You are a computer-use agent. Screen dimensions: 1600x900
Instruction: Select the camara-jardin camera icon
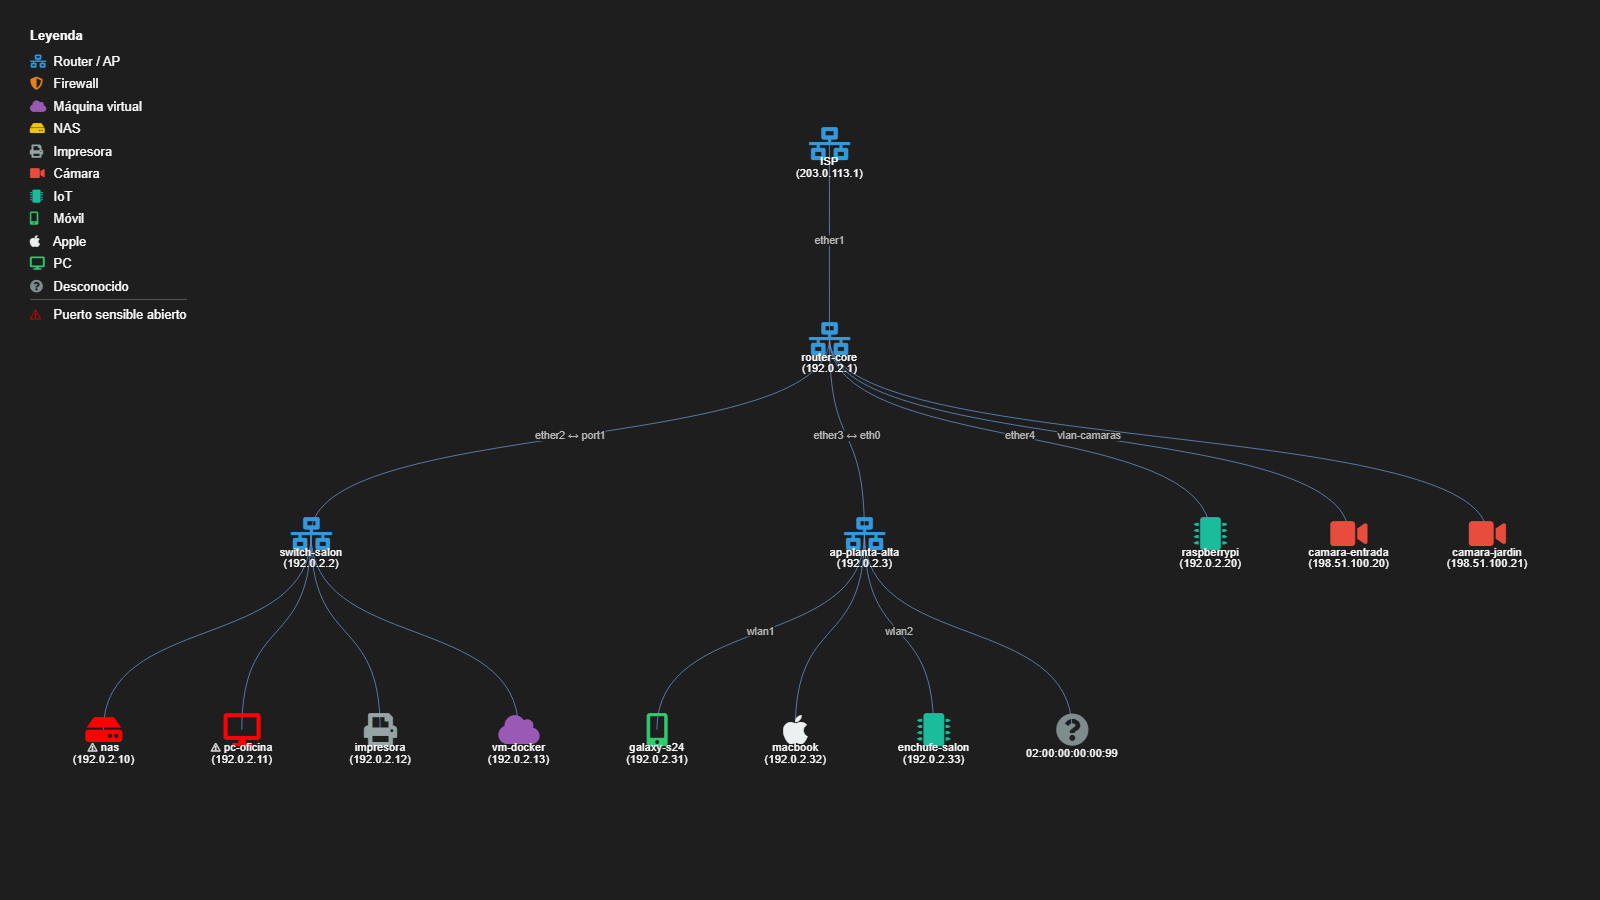tap(1487, 534)
